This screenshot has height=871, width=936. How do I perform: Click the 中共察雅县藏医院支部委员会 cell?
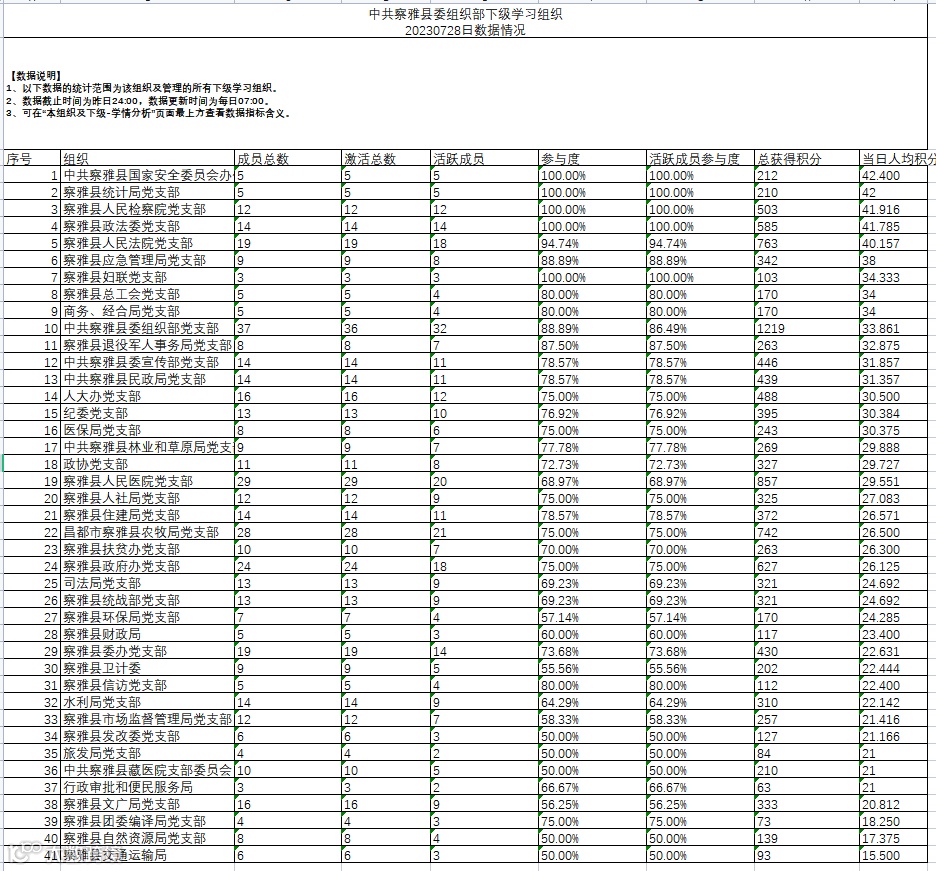(147, 771)
